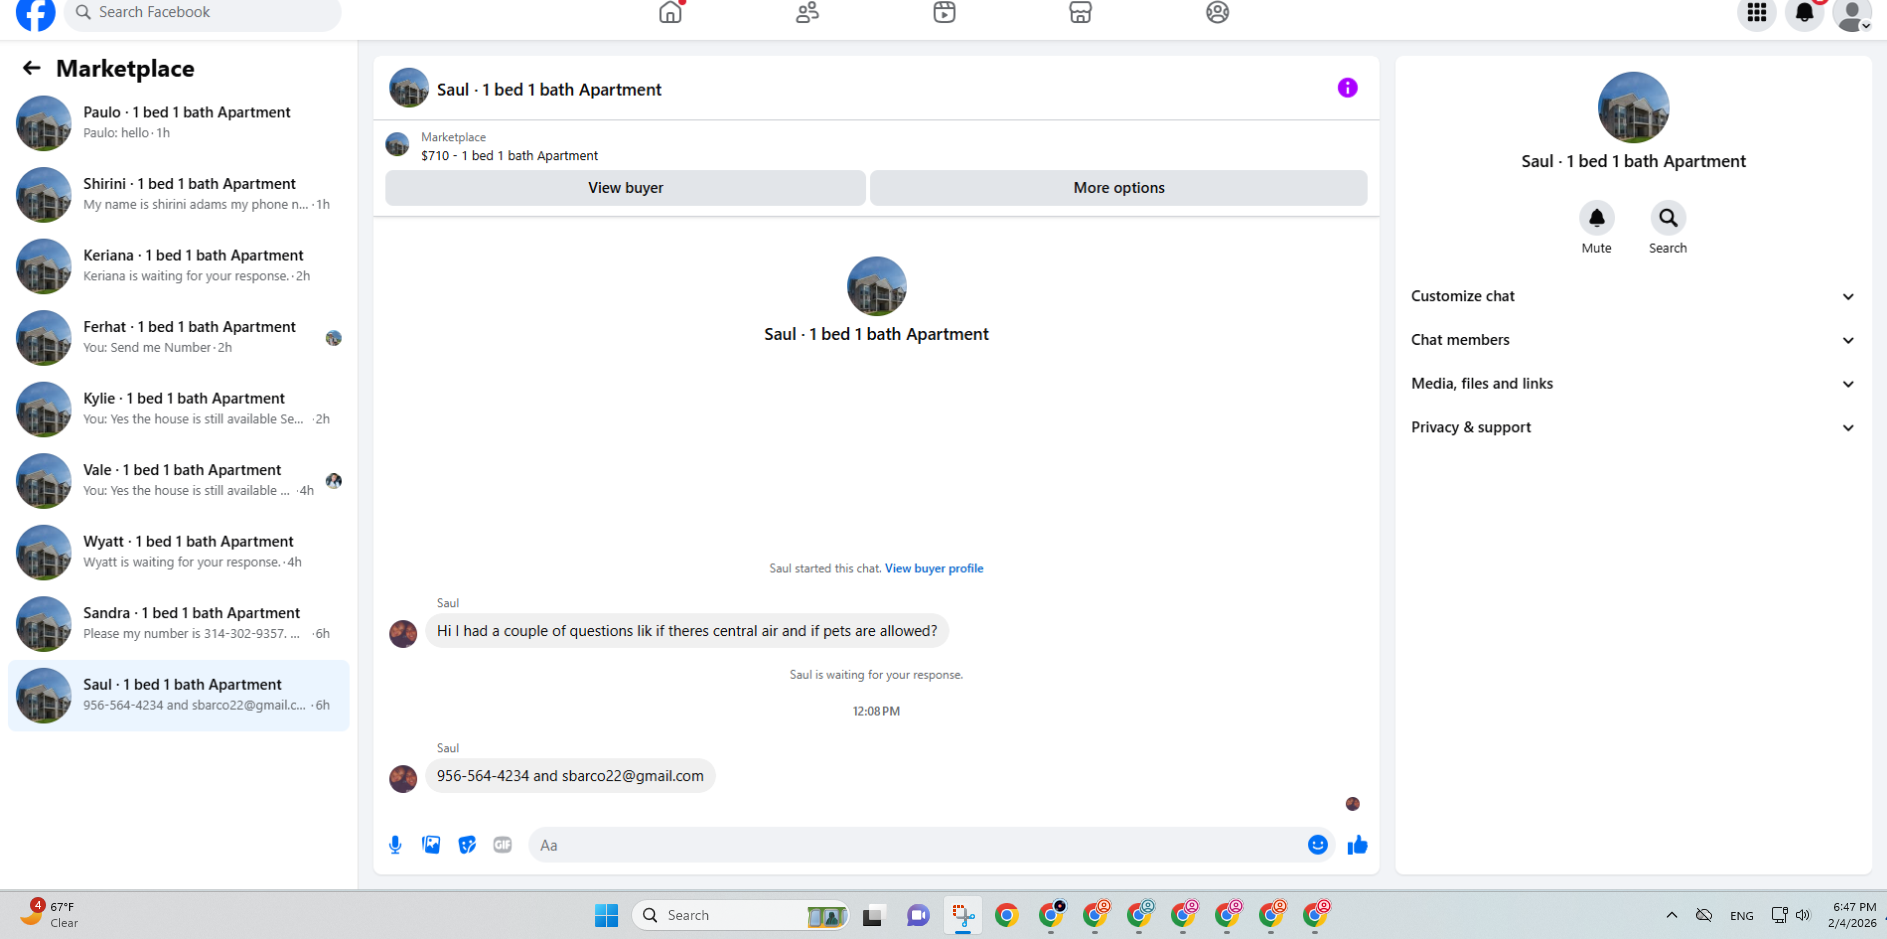Open the Snipping Tool taskbar icon

[x=963, y=915]
